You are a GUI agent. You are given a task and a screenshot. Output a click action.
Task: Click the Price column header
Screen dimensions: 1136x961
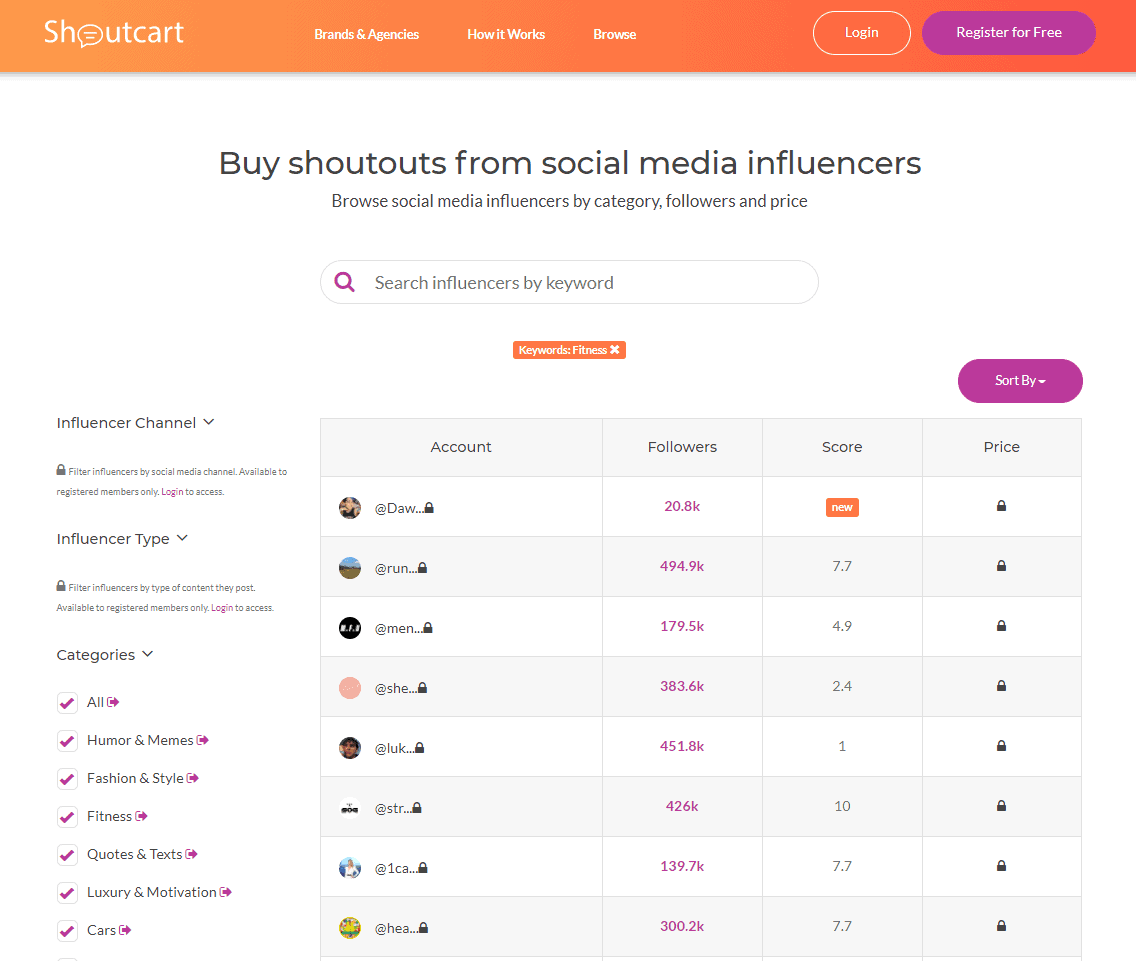point(1001,447)
